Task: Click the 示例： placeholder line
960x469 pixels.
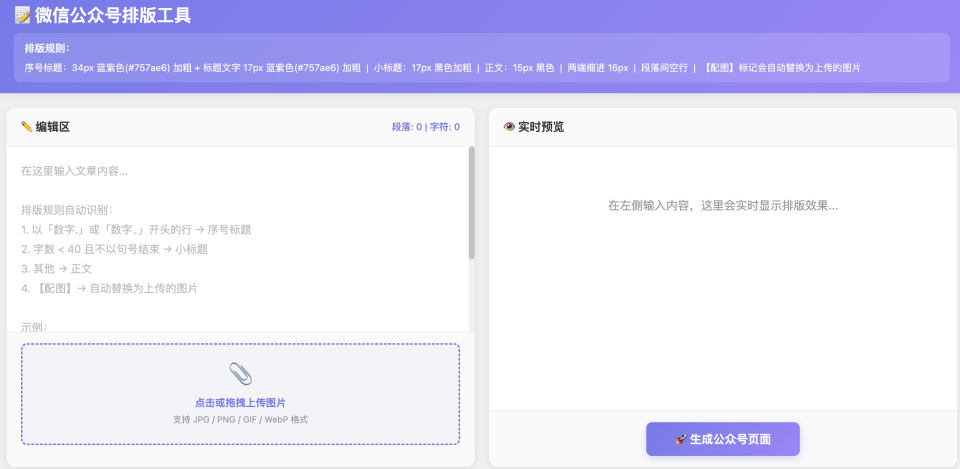Action: [34, 326]
